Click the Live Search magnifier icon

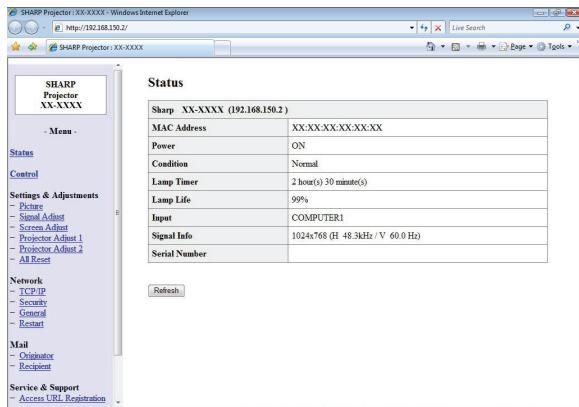point(567,27)
